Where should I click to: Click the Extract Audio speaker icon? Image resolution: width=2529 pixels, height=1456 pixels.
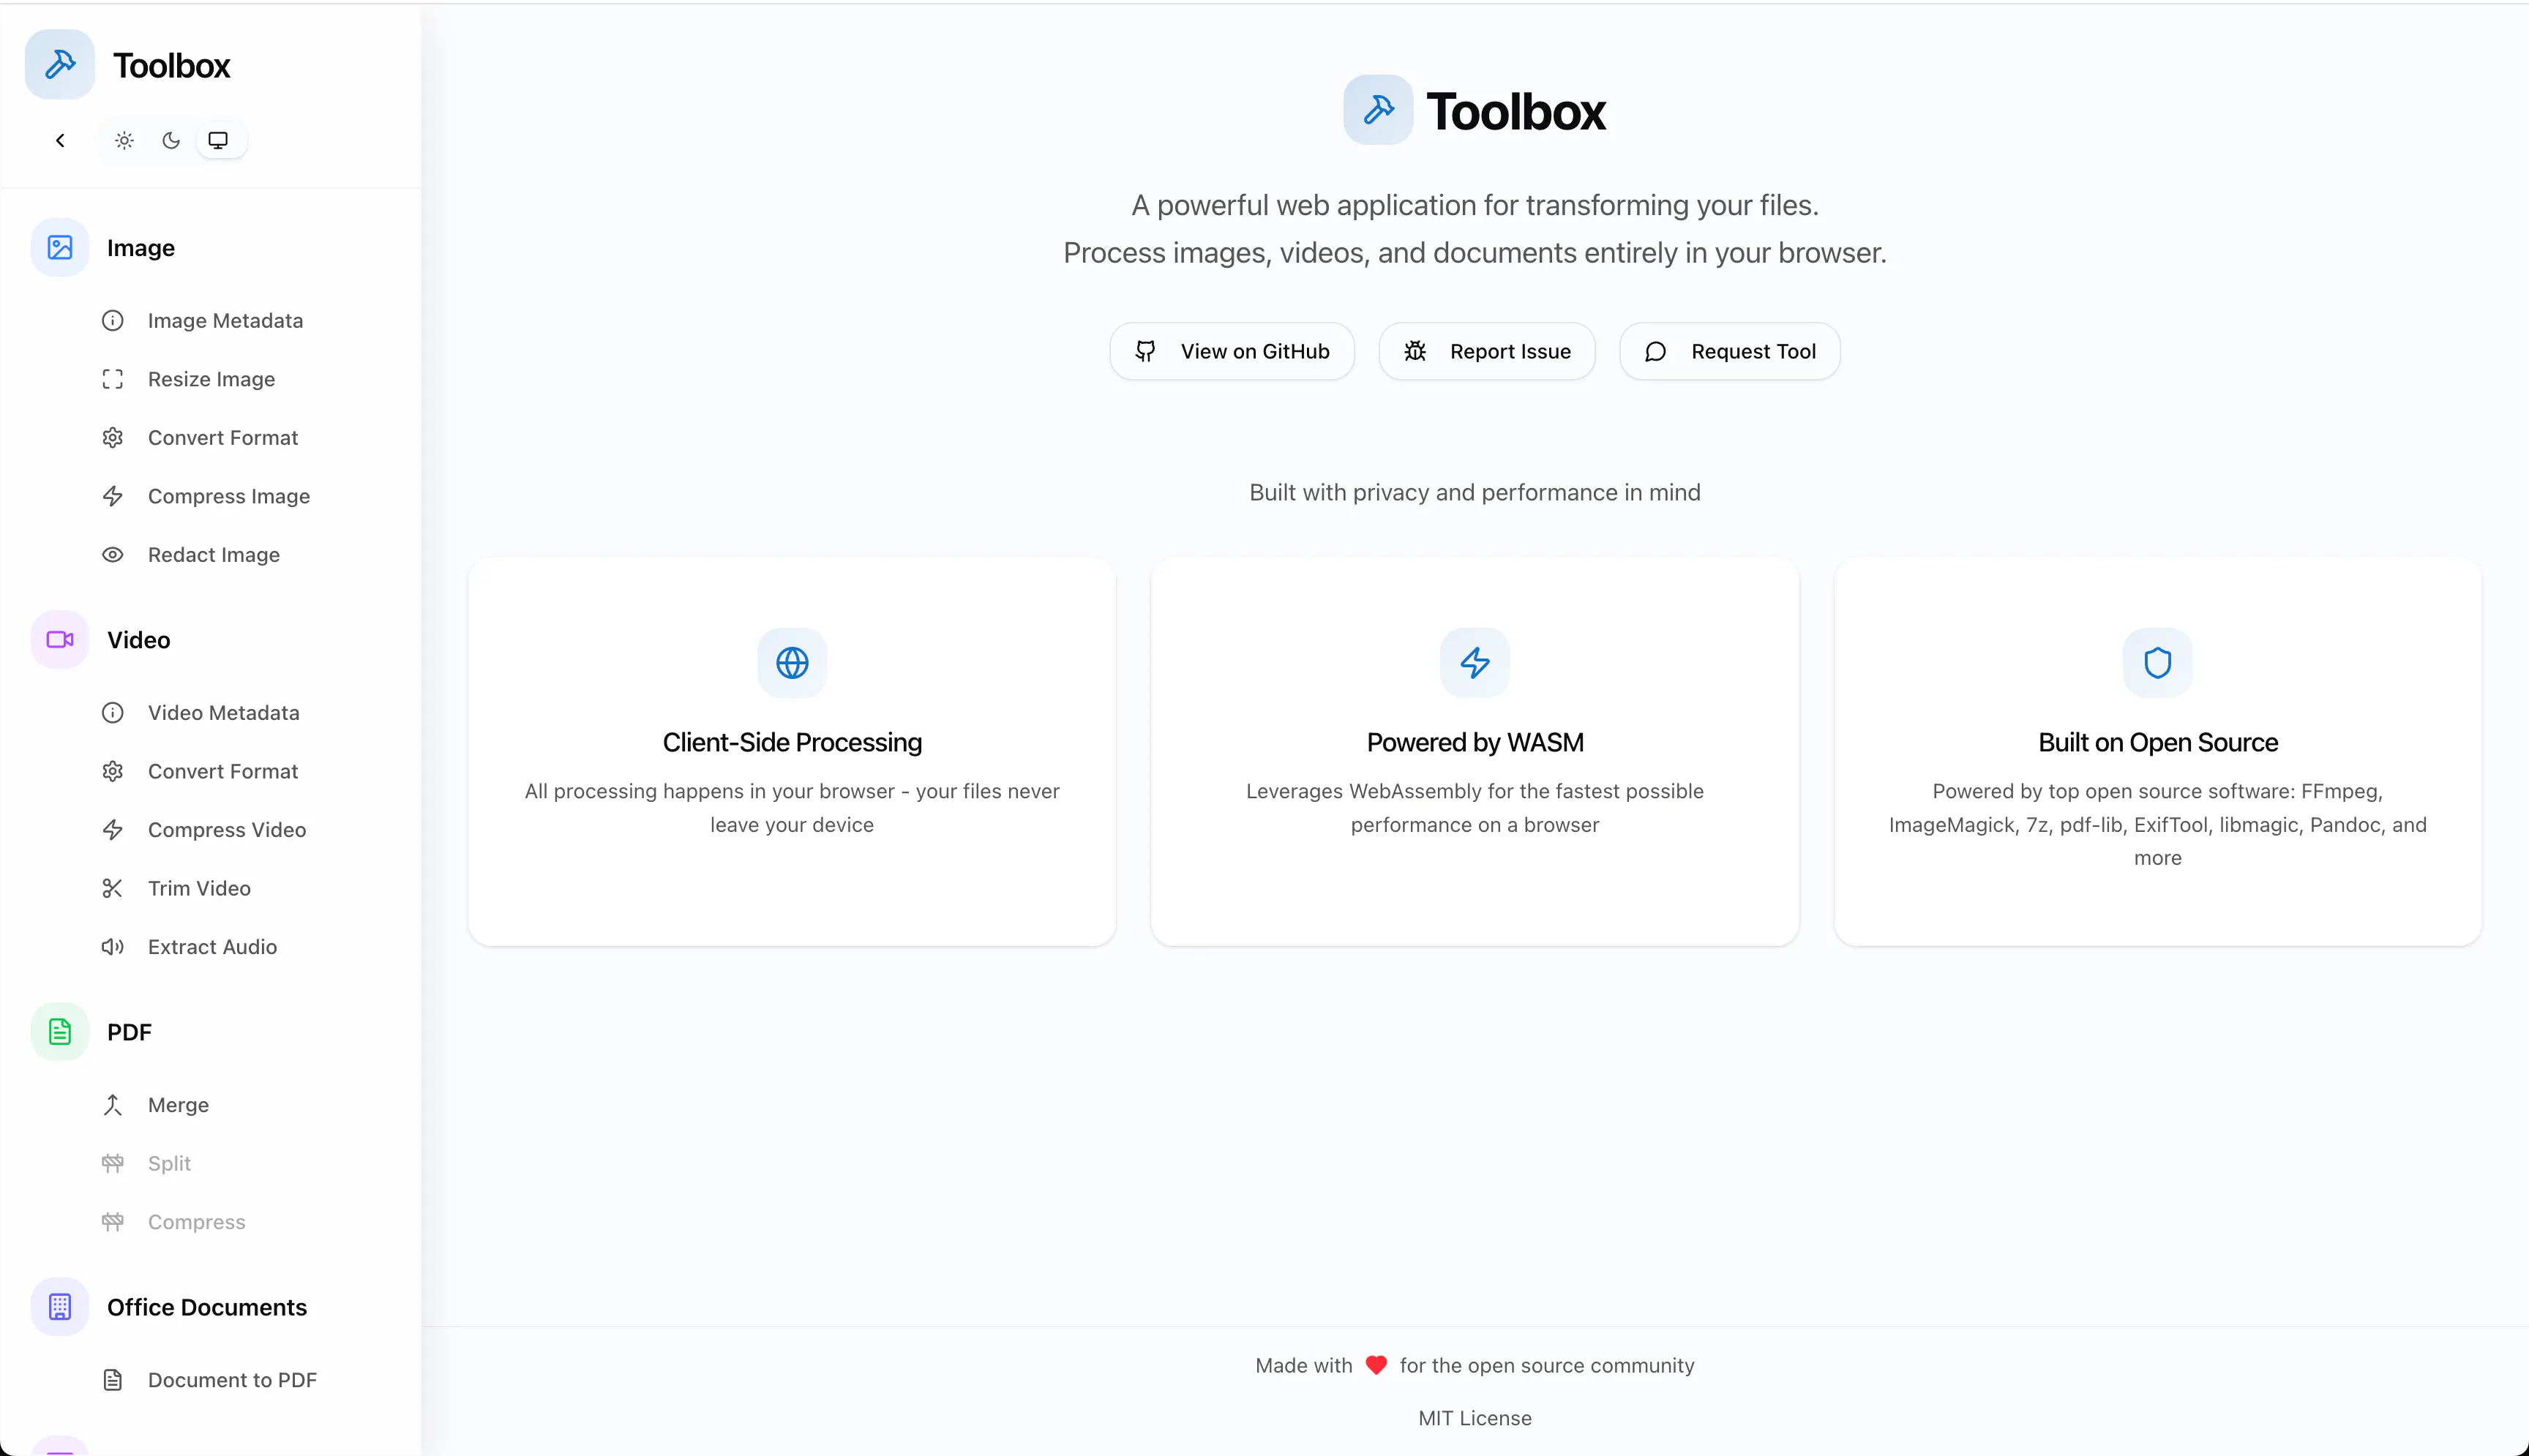pos(113,947)
